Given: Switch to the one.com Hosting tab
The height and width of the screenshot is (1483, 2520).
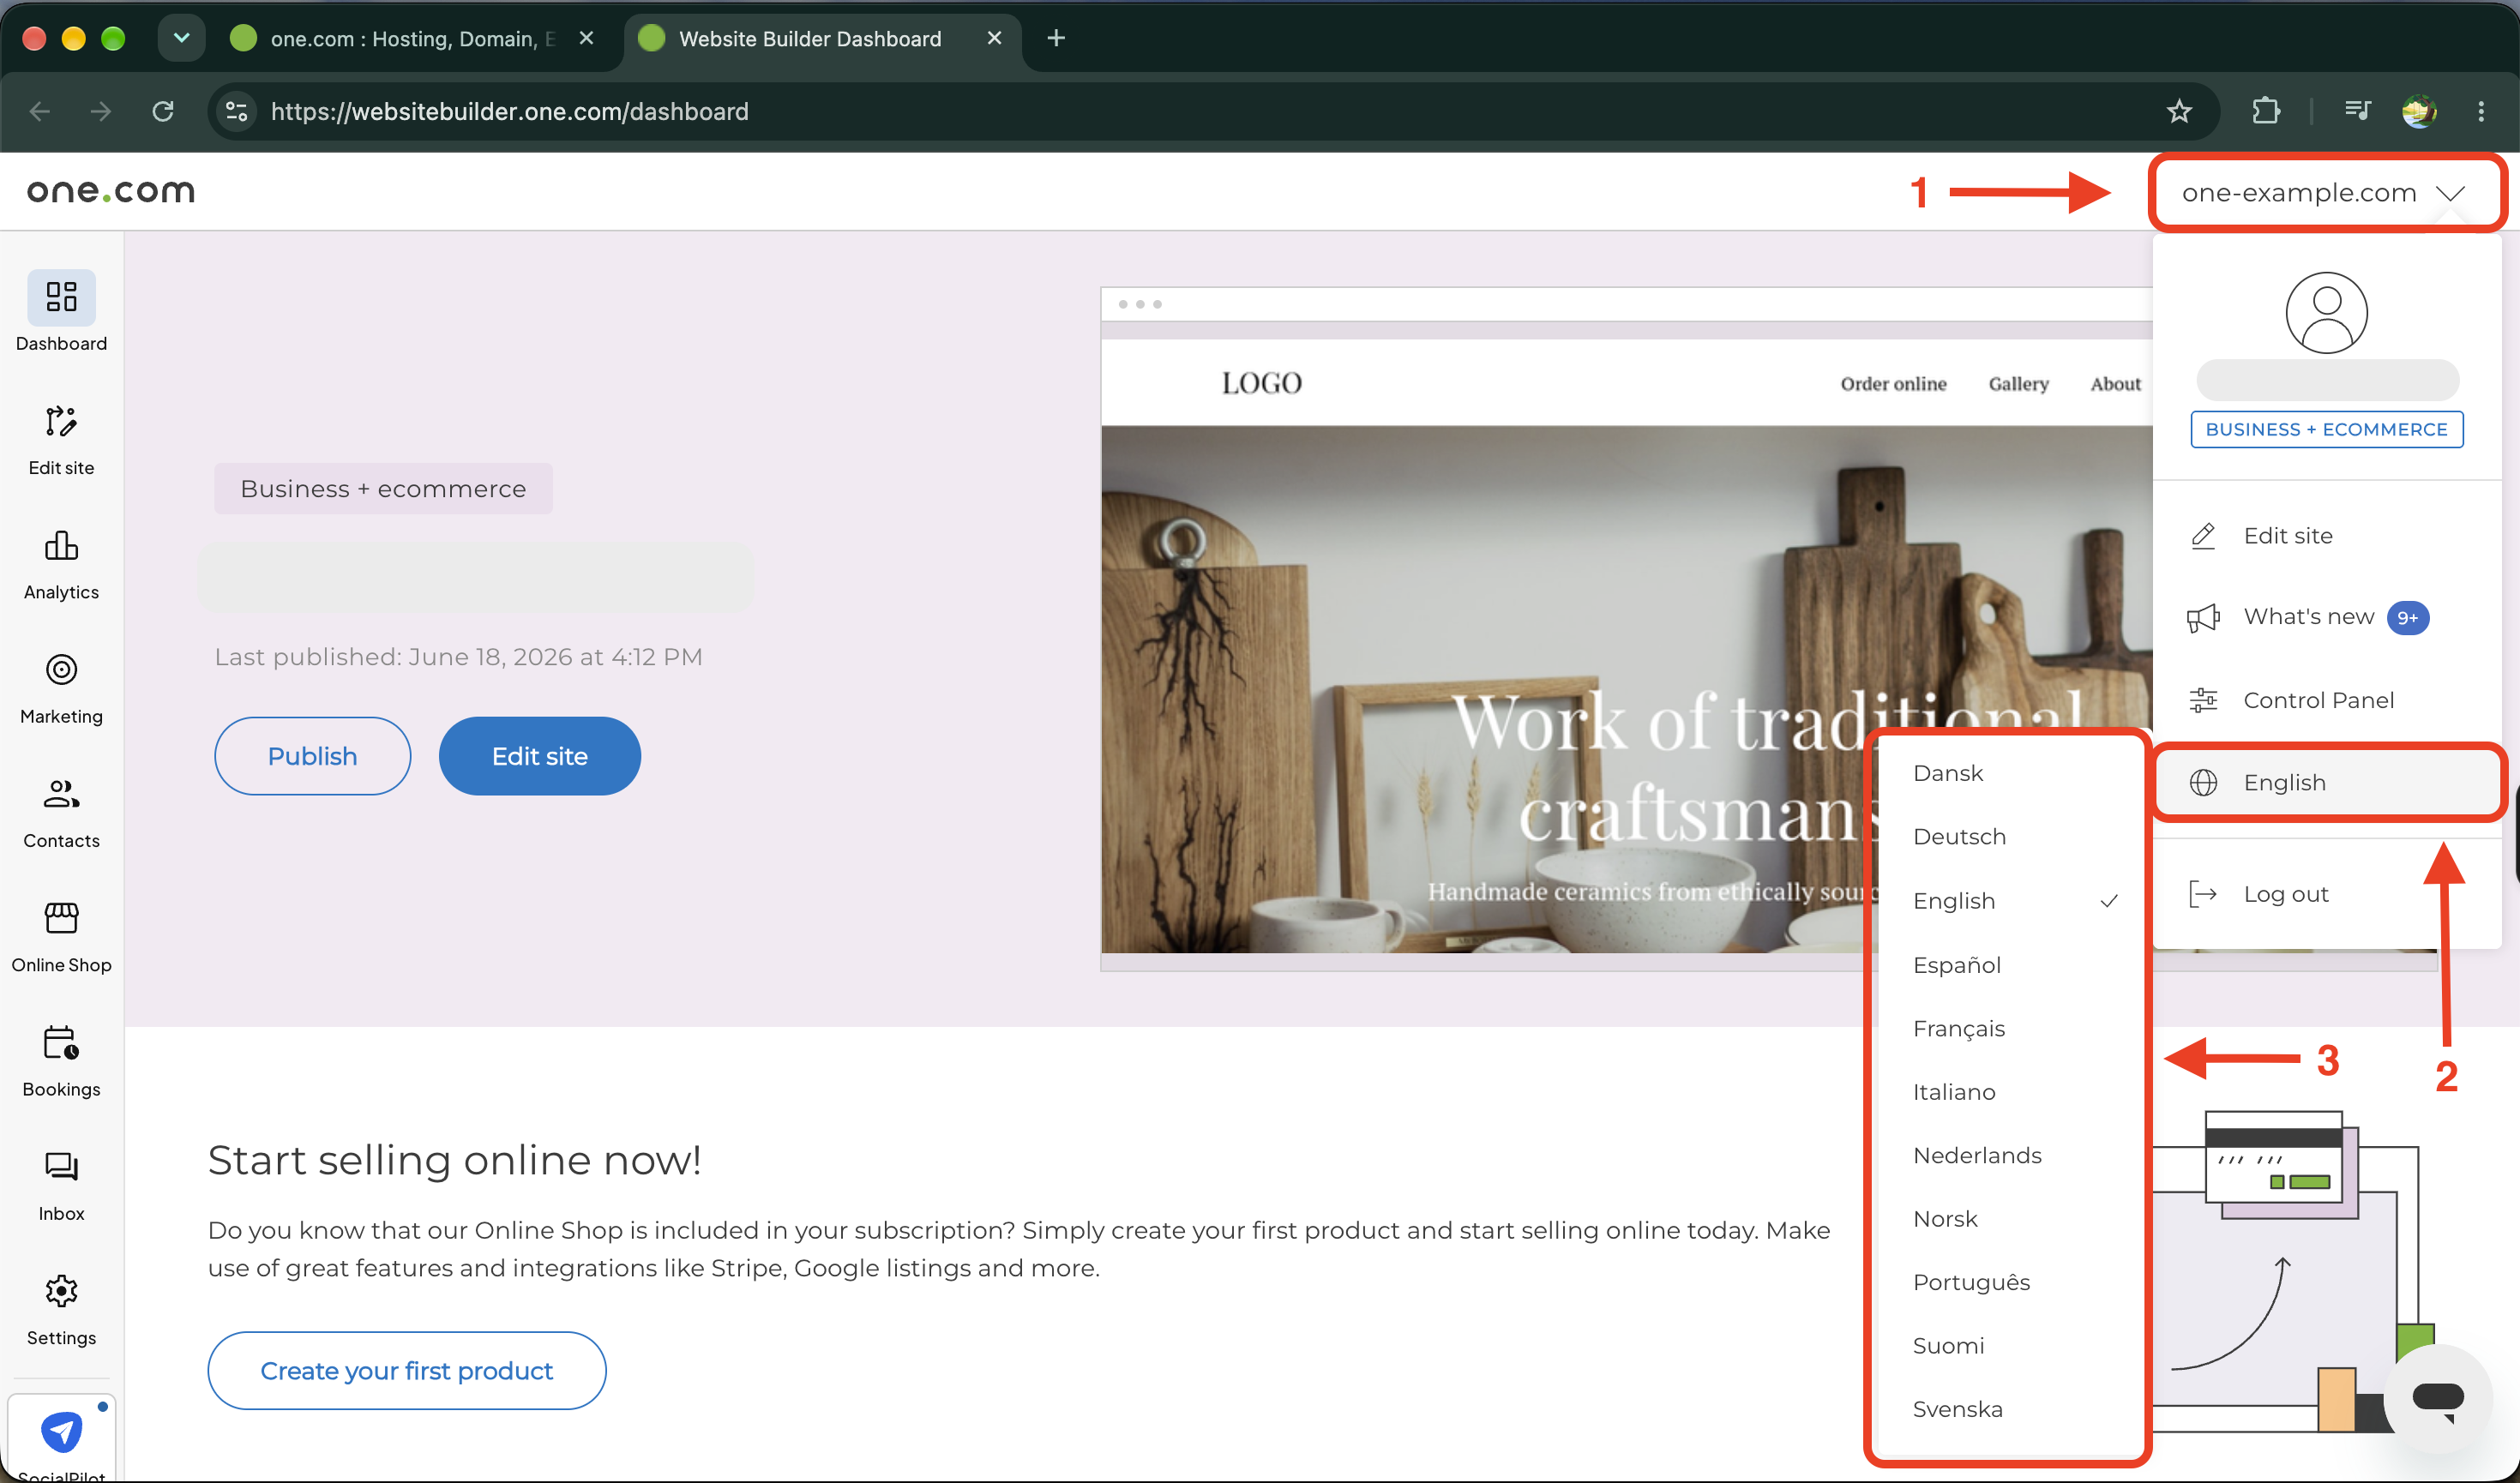Looking at the screenshot, I should tap(412, 38).
